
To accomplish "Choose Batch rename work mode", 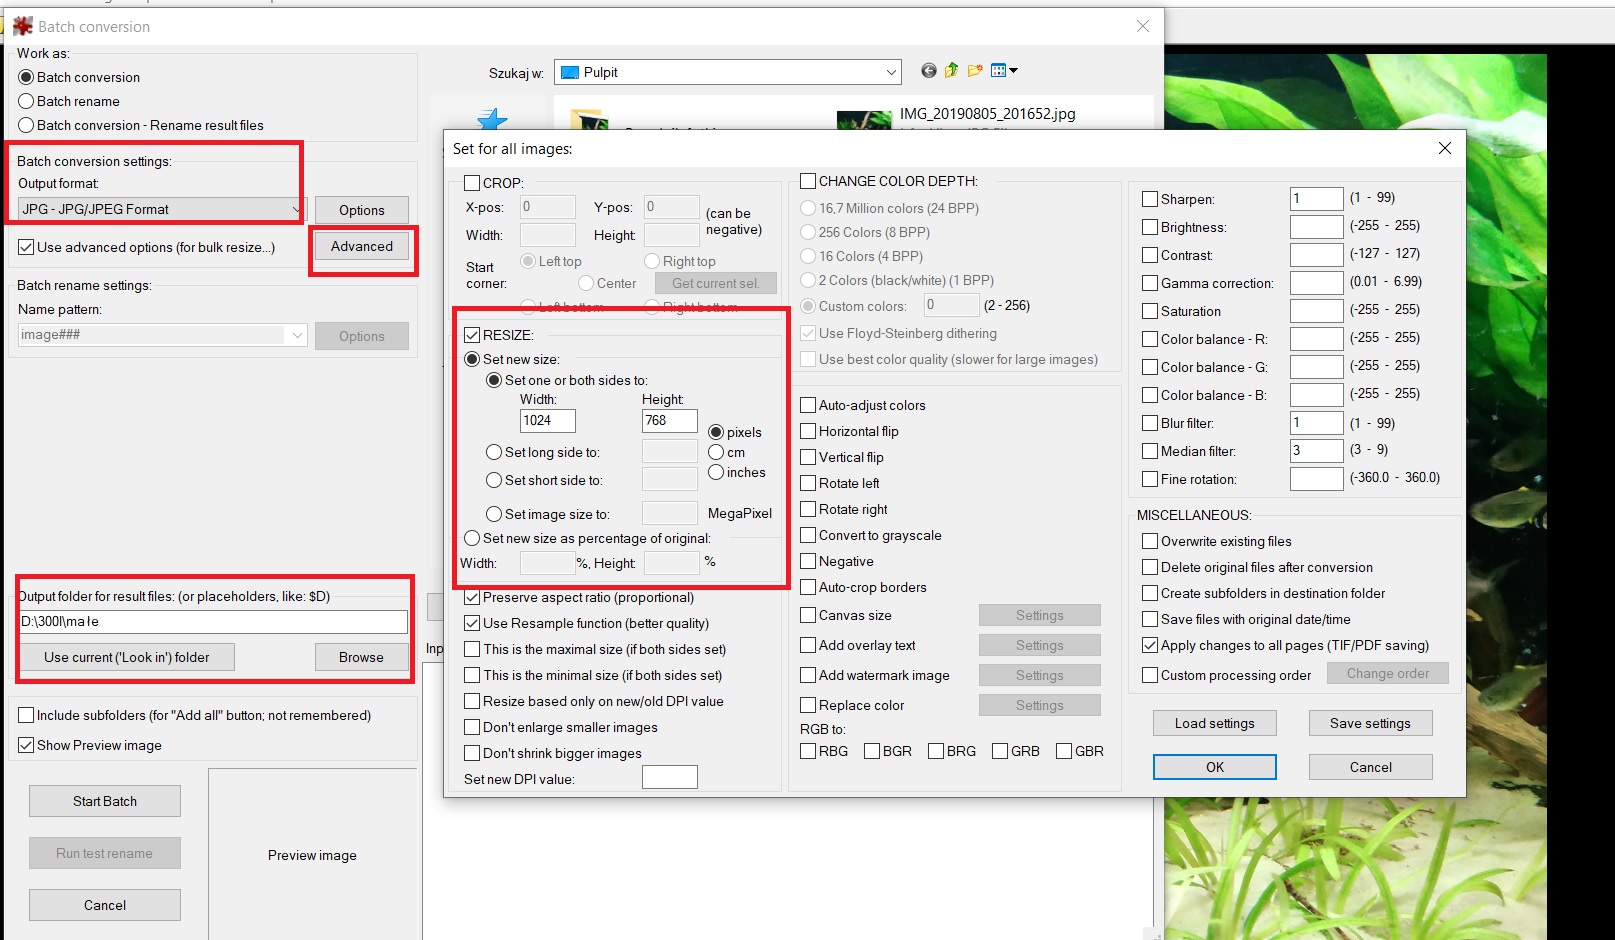I will coord(27,101).
